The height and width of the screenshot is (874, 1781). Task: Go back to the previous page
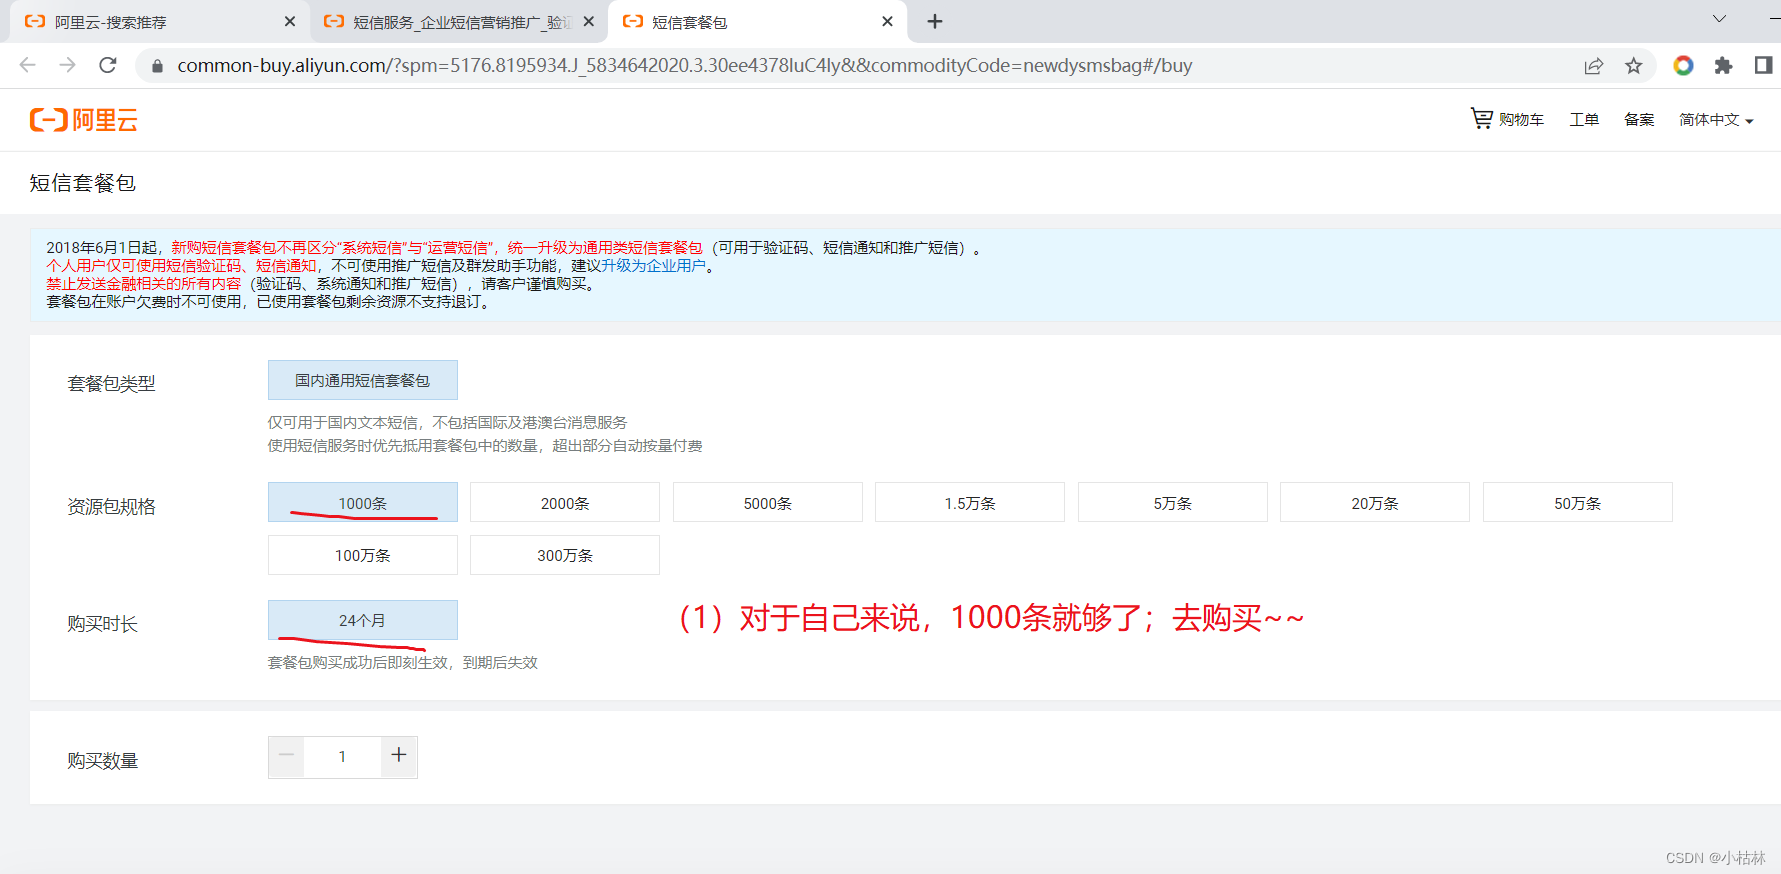click(27, 65)
